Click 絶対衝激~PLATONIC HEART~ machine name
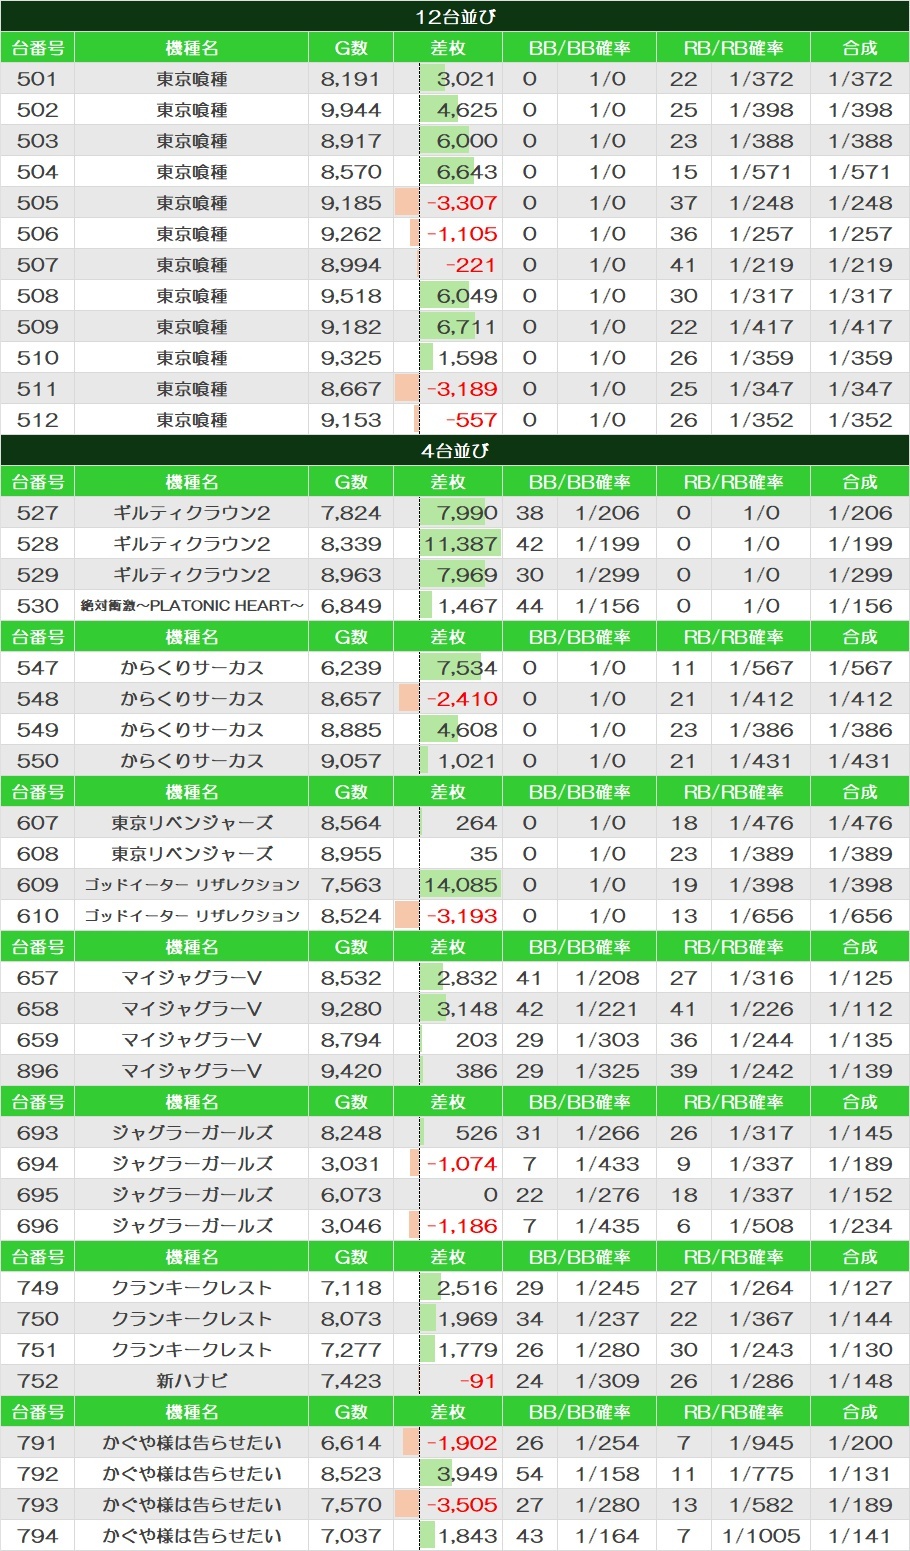Viewport: 910px width, 1551px height. click(192, 606)
